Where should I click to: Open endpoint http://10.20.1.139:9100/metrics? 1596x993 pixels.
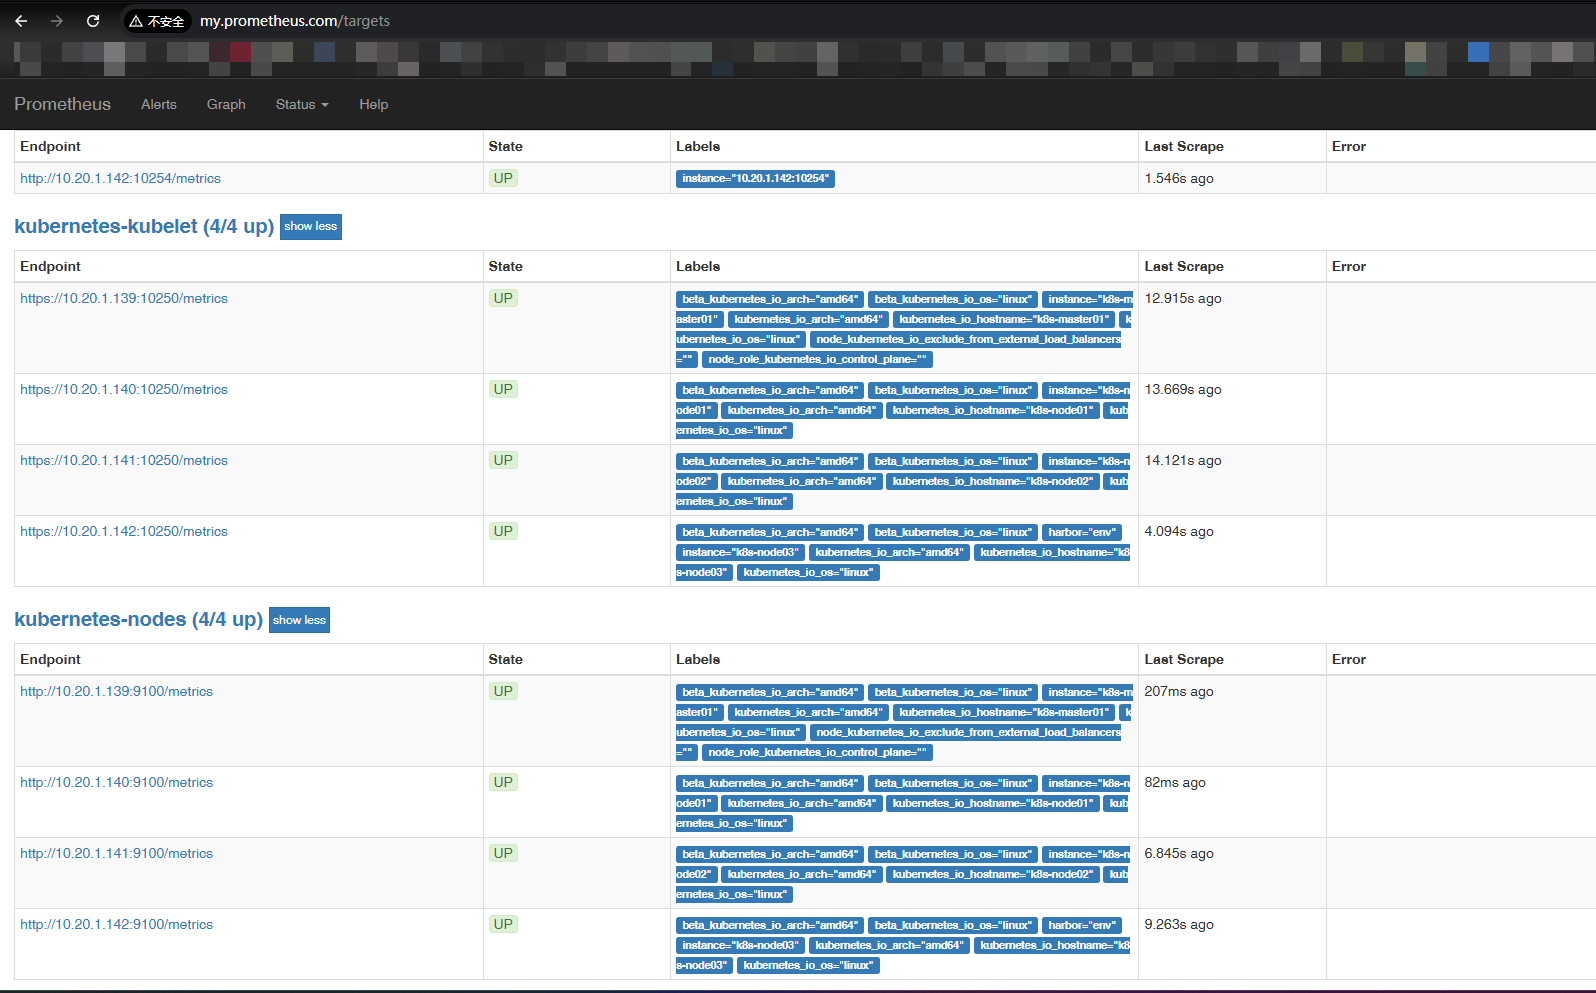coord(116,691)
